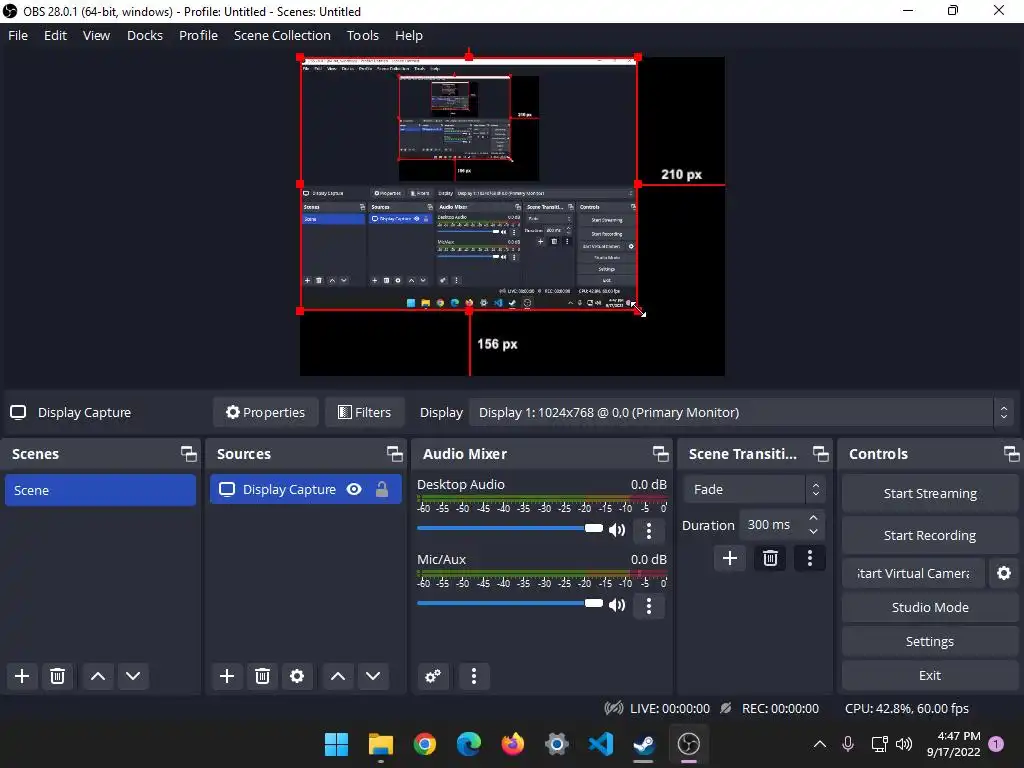Move source up arrow in Sources dock
Viewport: 1024px width, 768px height.
click(x=338, y=676)
